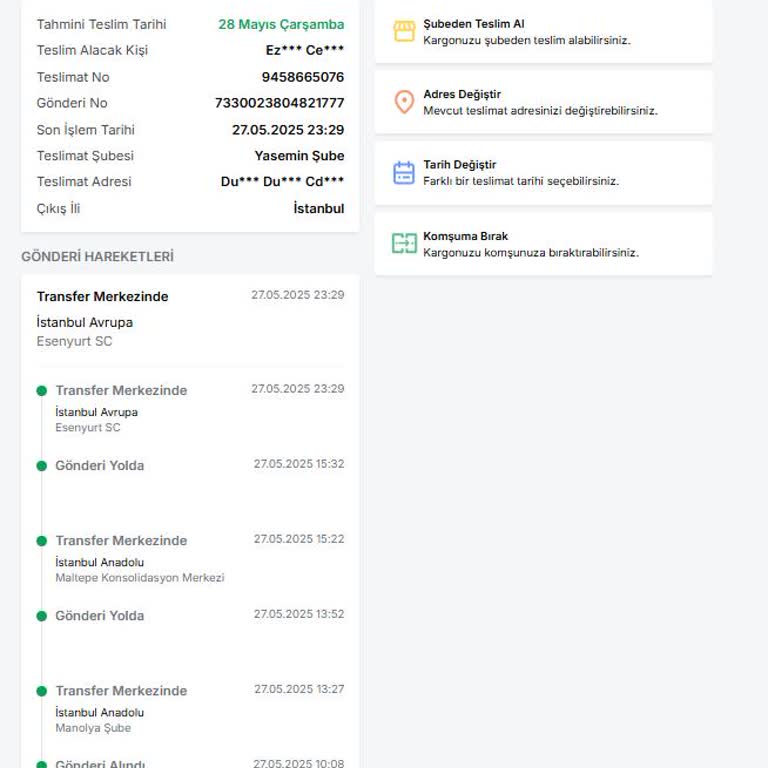Click the Manolya Şube text

[93, 728]
